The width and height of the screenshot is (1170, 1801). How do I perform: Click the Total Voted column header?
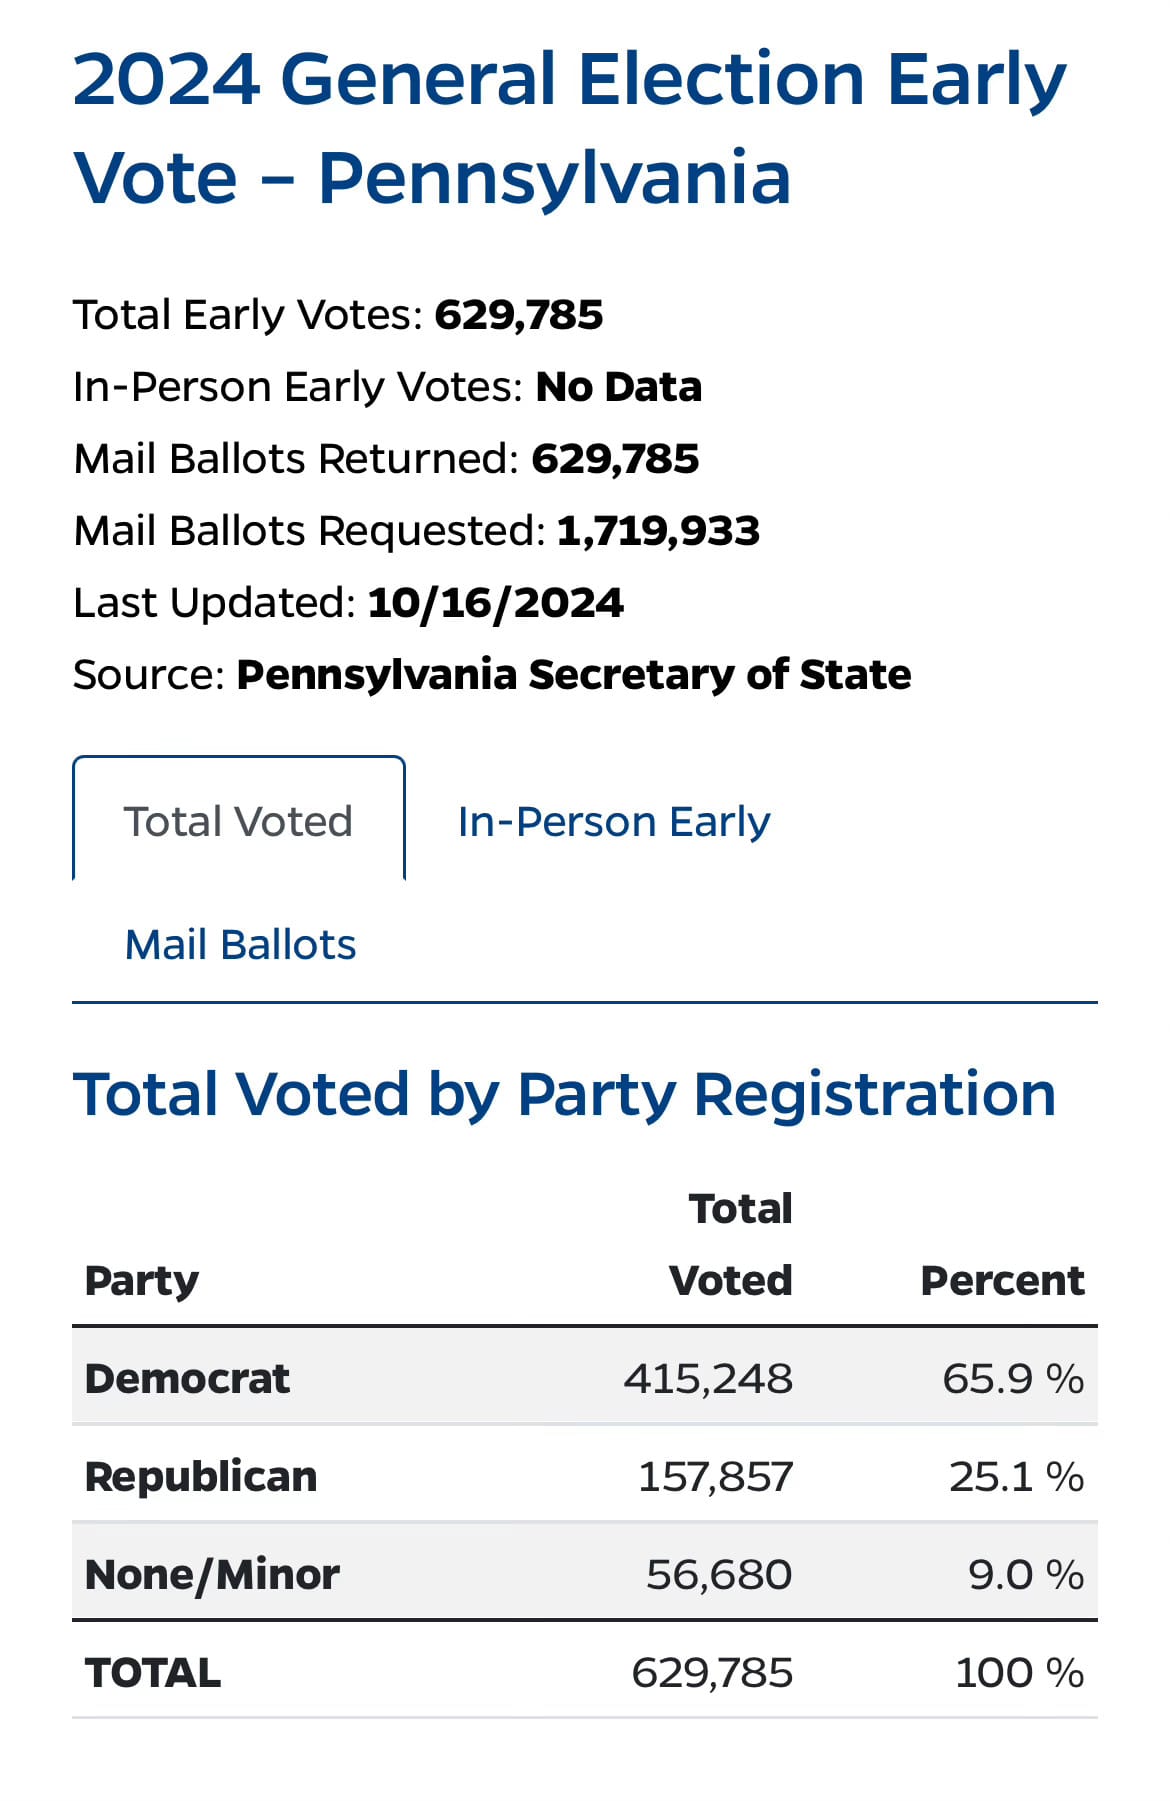coord(731,1244)
